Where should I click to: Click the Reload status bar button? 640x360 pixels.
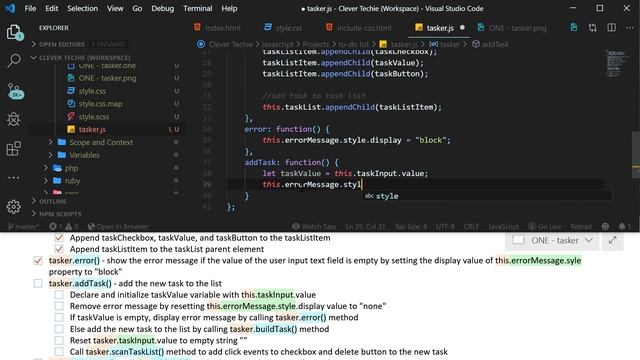tap(580, 226)
